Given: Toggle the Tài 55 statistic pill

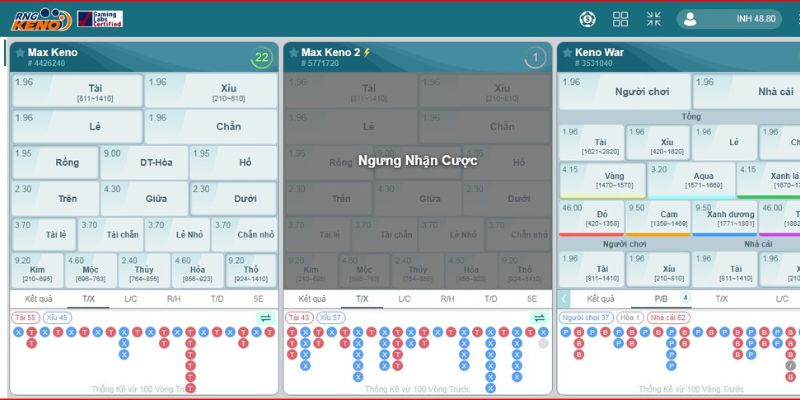Looking at the screenshot, I should point(25,317).
